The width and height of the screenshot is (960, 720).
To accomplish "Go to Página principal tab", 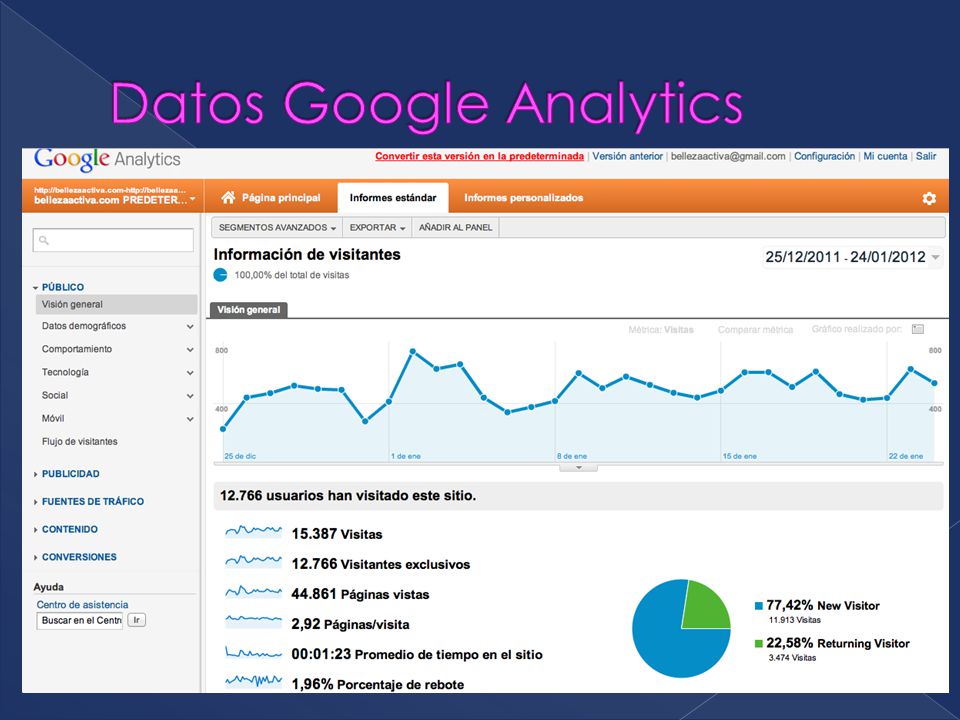I will (x=271, y=198).
